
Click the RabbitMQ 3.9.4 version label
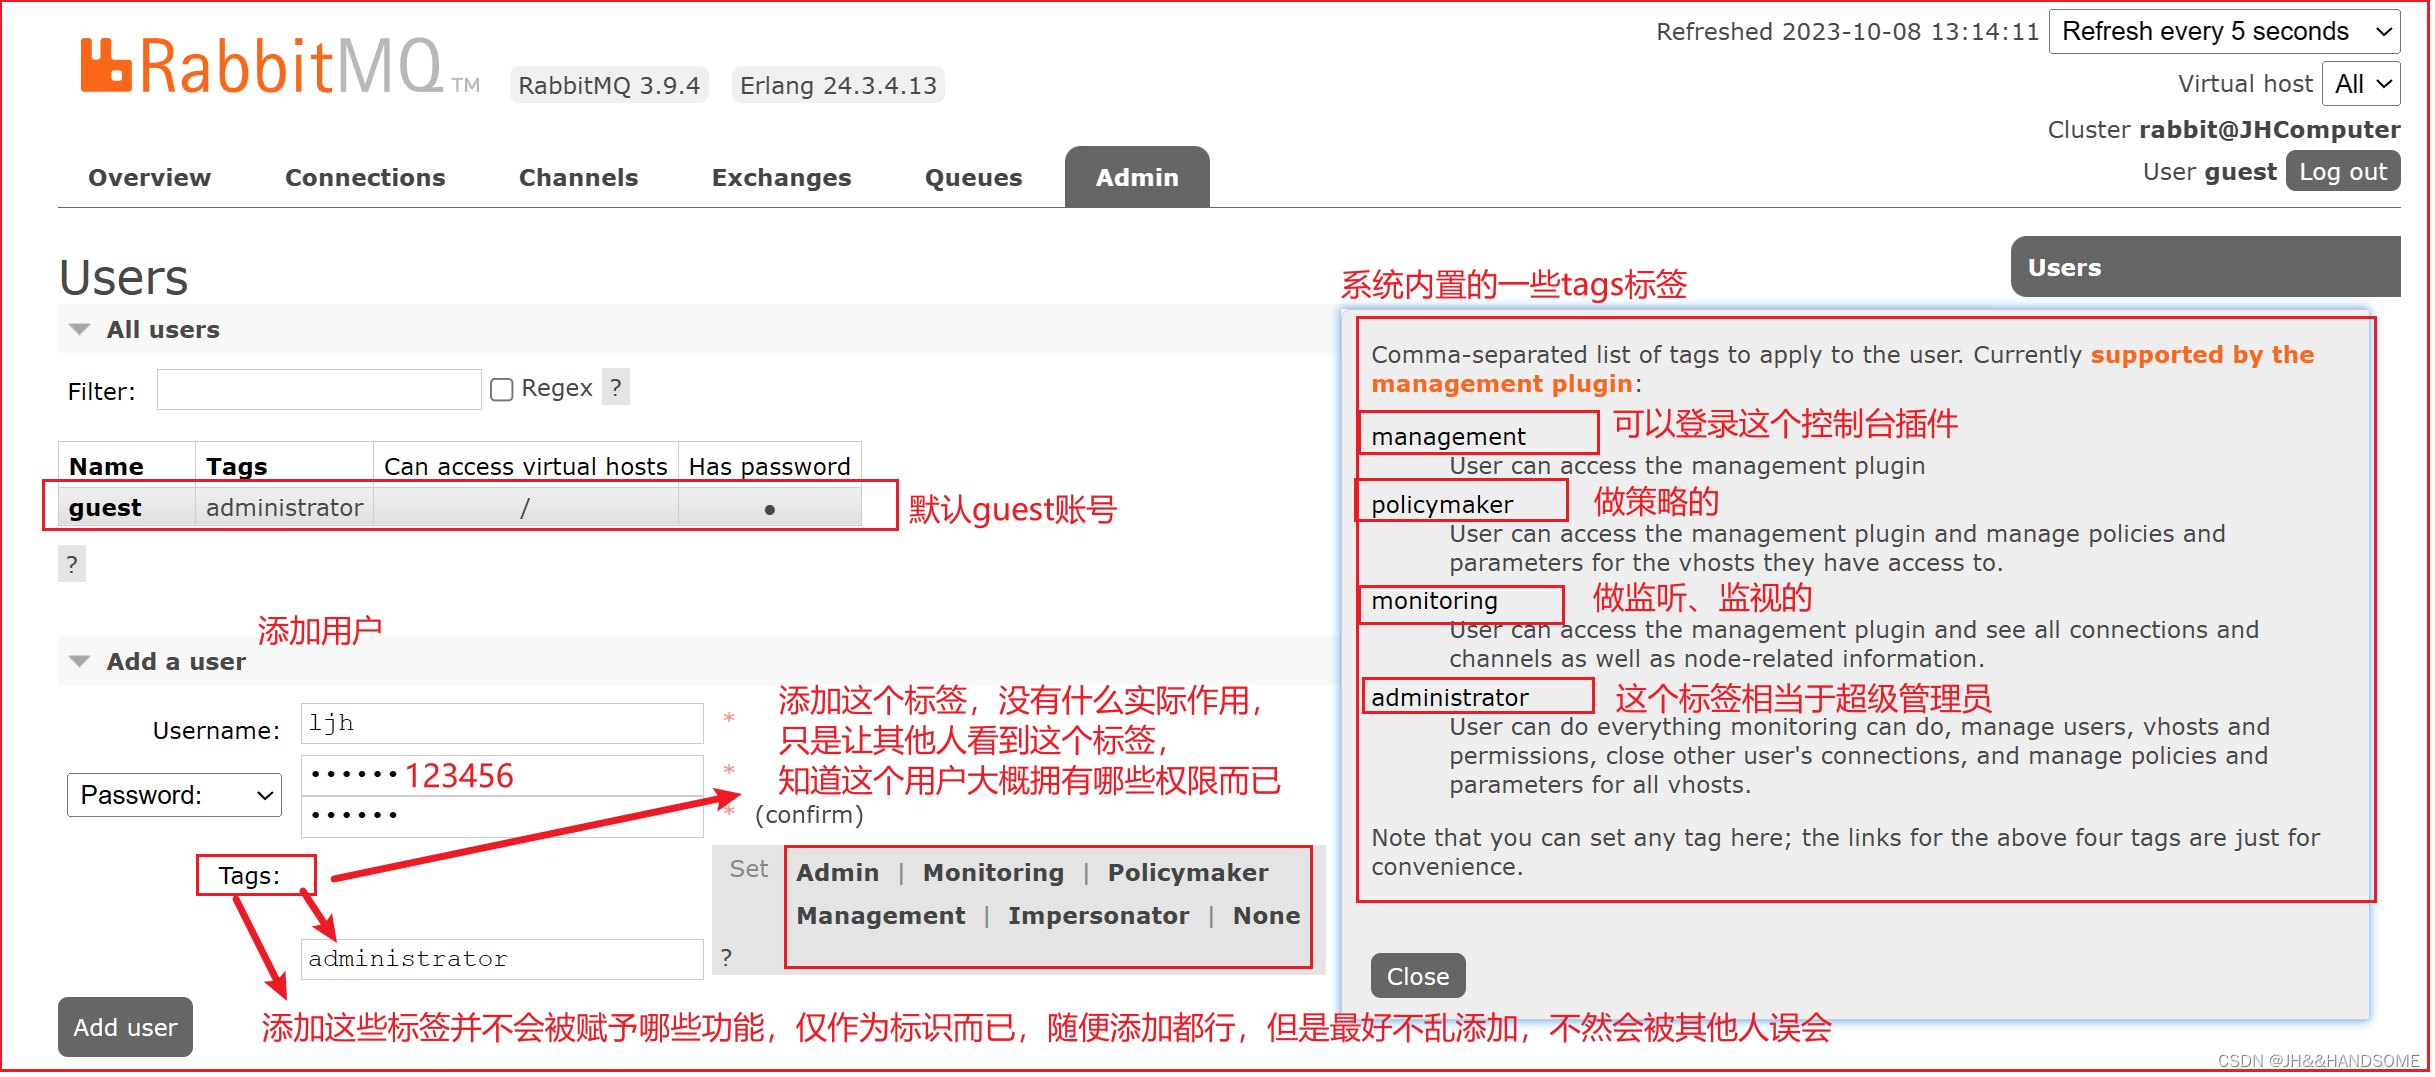tap(609, 86)
